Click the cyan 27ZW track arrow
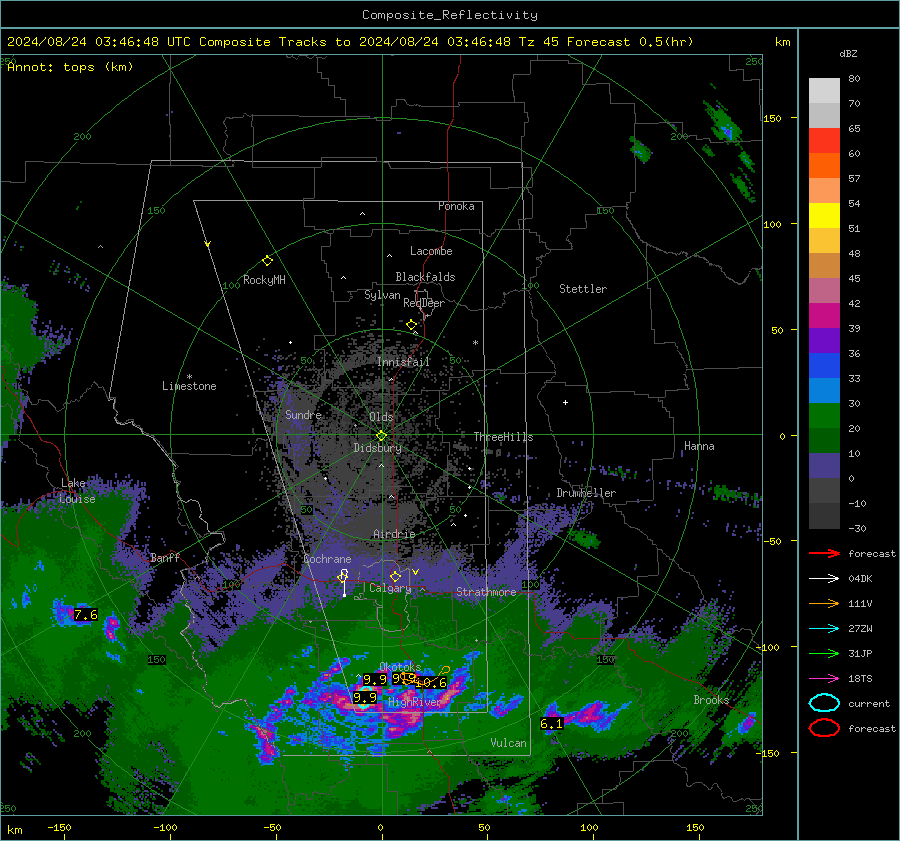 (824, 628)
